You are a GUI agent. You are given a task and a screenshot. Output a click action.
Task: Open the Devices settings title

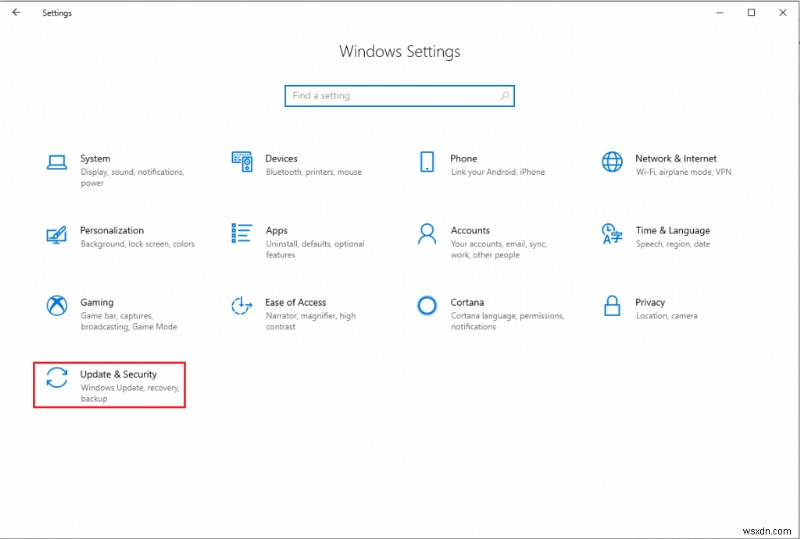pyautogui.click(x=281, y=159)
